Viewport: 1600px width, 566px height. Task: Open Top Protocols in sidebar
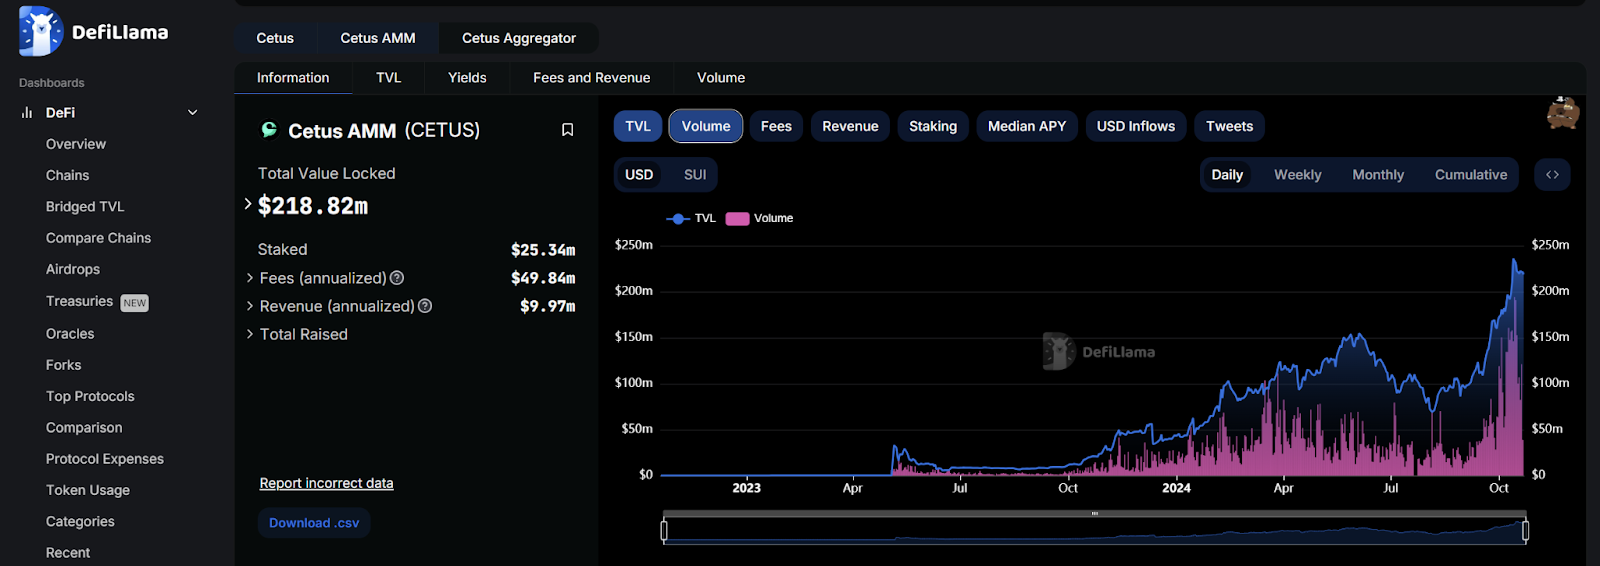[90, 396]
